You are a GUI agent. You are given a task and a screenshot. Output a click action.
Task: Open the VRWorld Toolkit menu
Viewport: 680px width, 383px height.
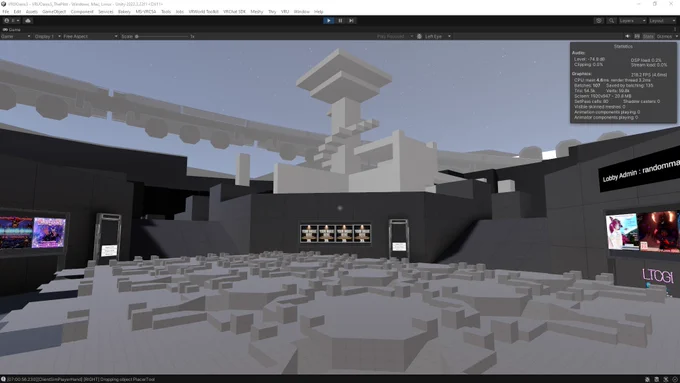click(x=203, y=12)
